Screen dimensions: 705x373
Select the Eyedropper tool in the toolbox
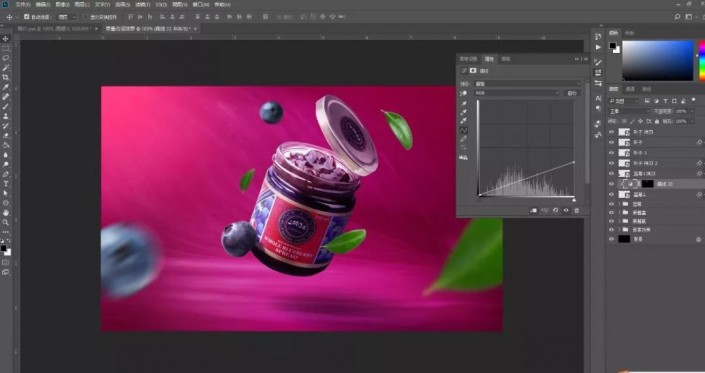6,87
